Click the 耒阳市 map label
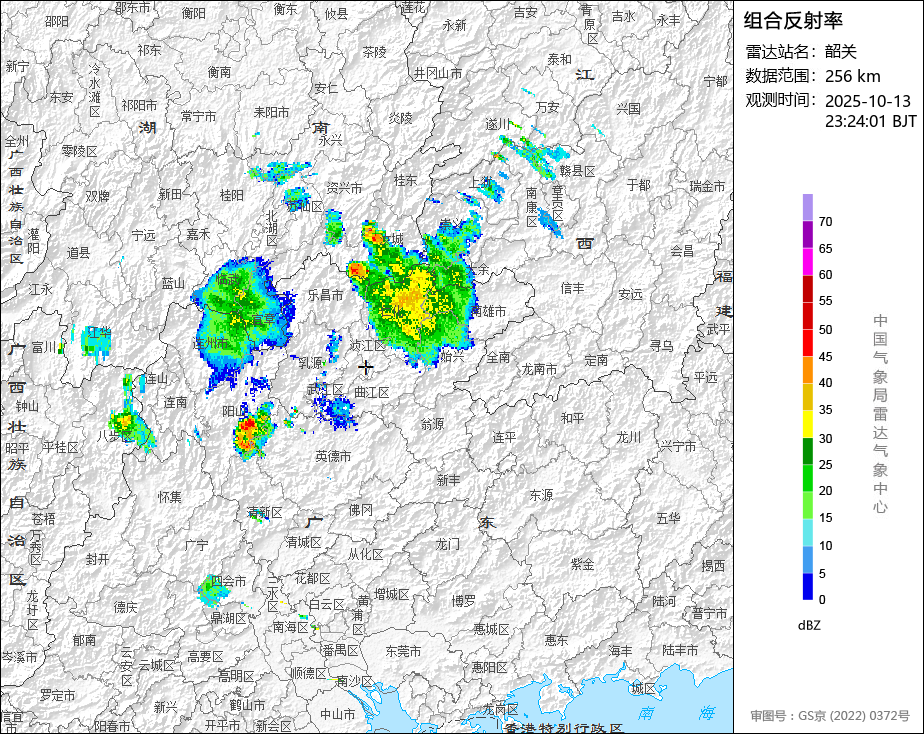 (x=271, y=112)
